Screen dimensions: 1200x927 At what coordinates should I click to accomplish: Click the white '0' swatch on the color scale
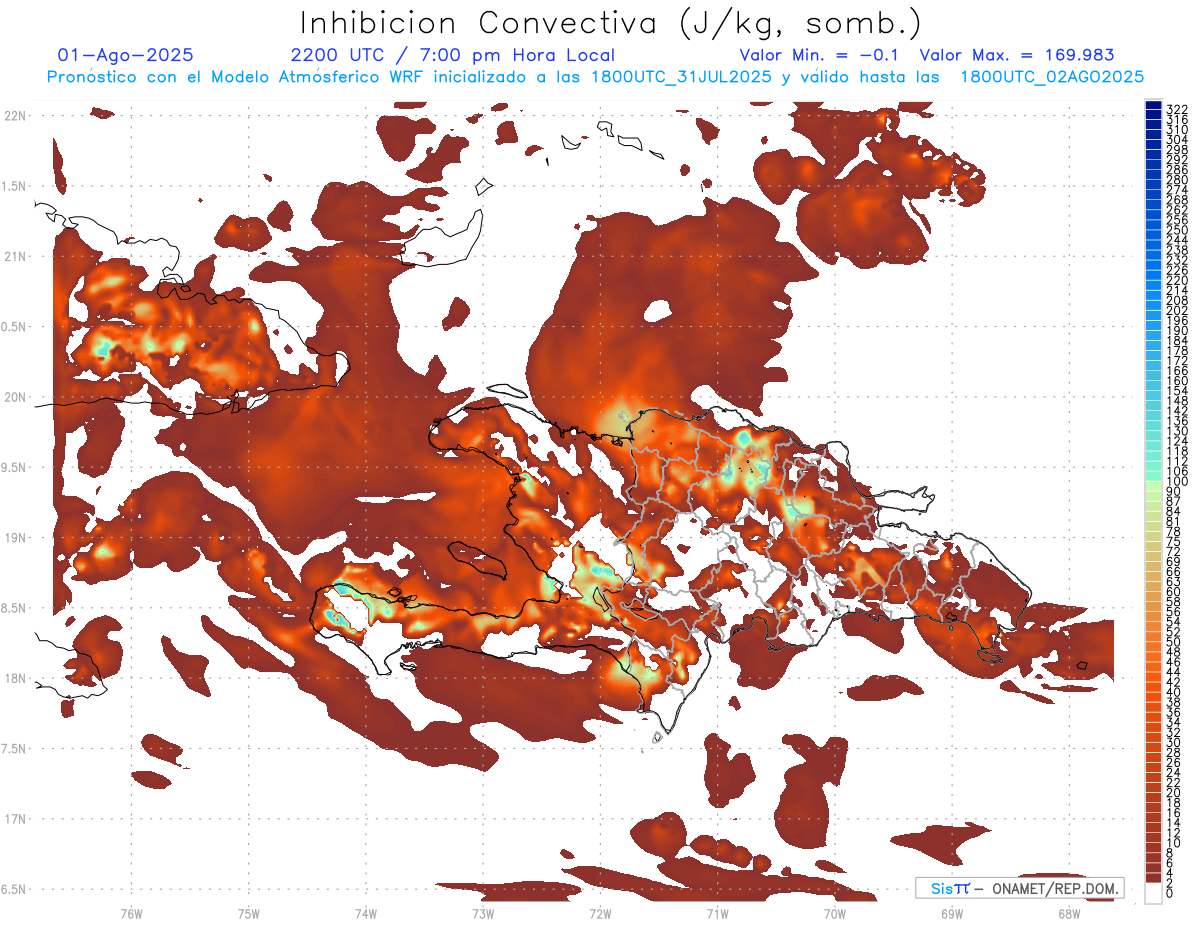click(x=1154, y=893)
